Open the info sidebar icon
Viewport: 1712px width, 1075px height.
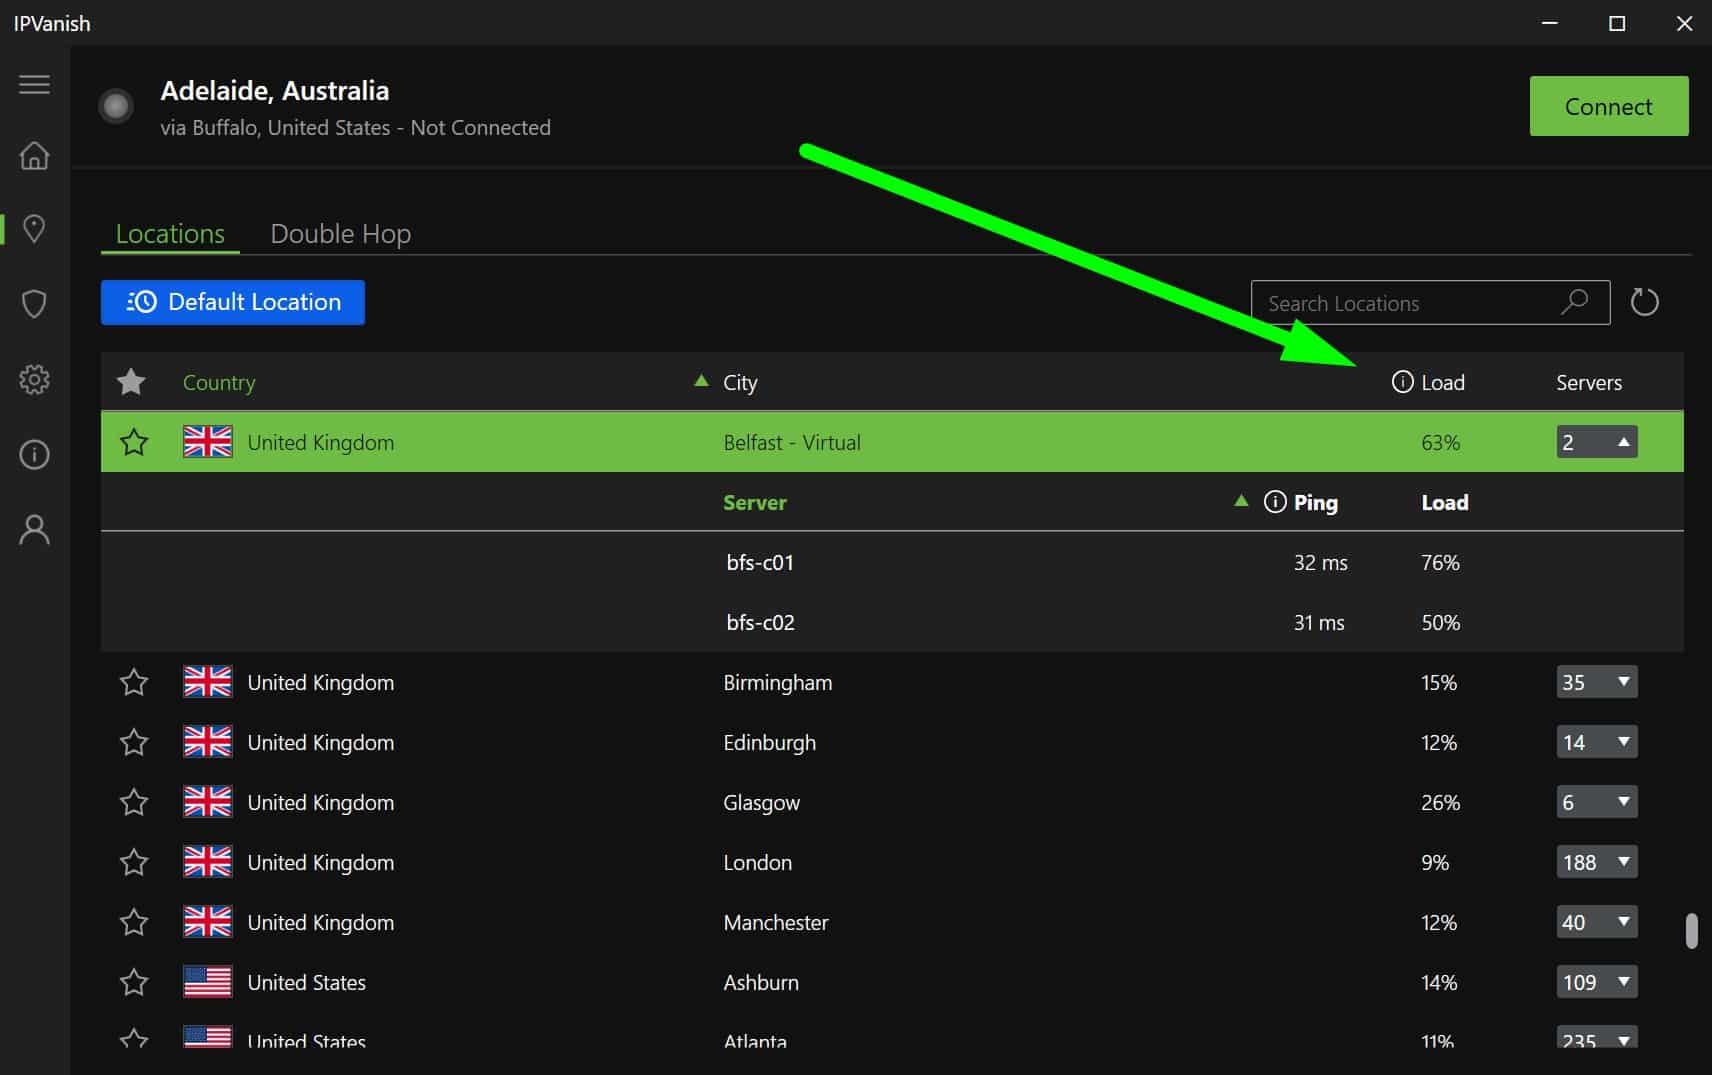point(34,454)
